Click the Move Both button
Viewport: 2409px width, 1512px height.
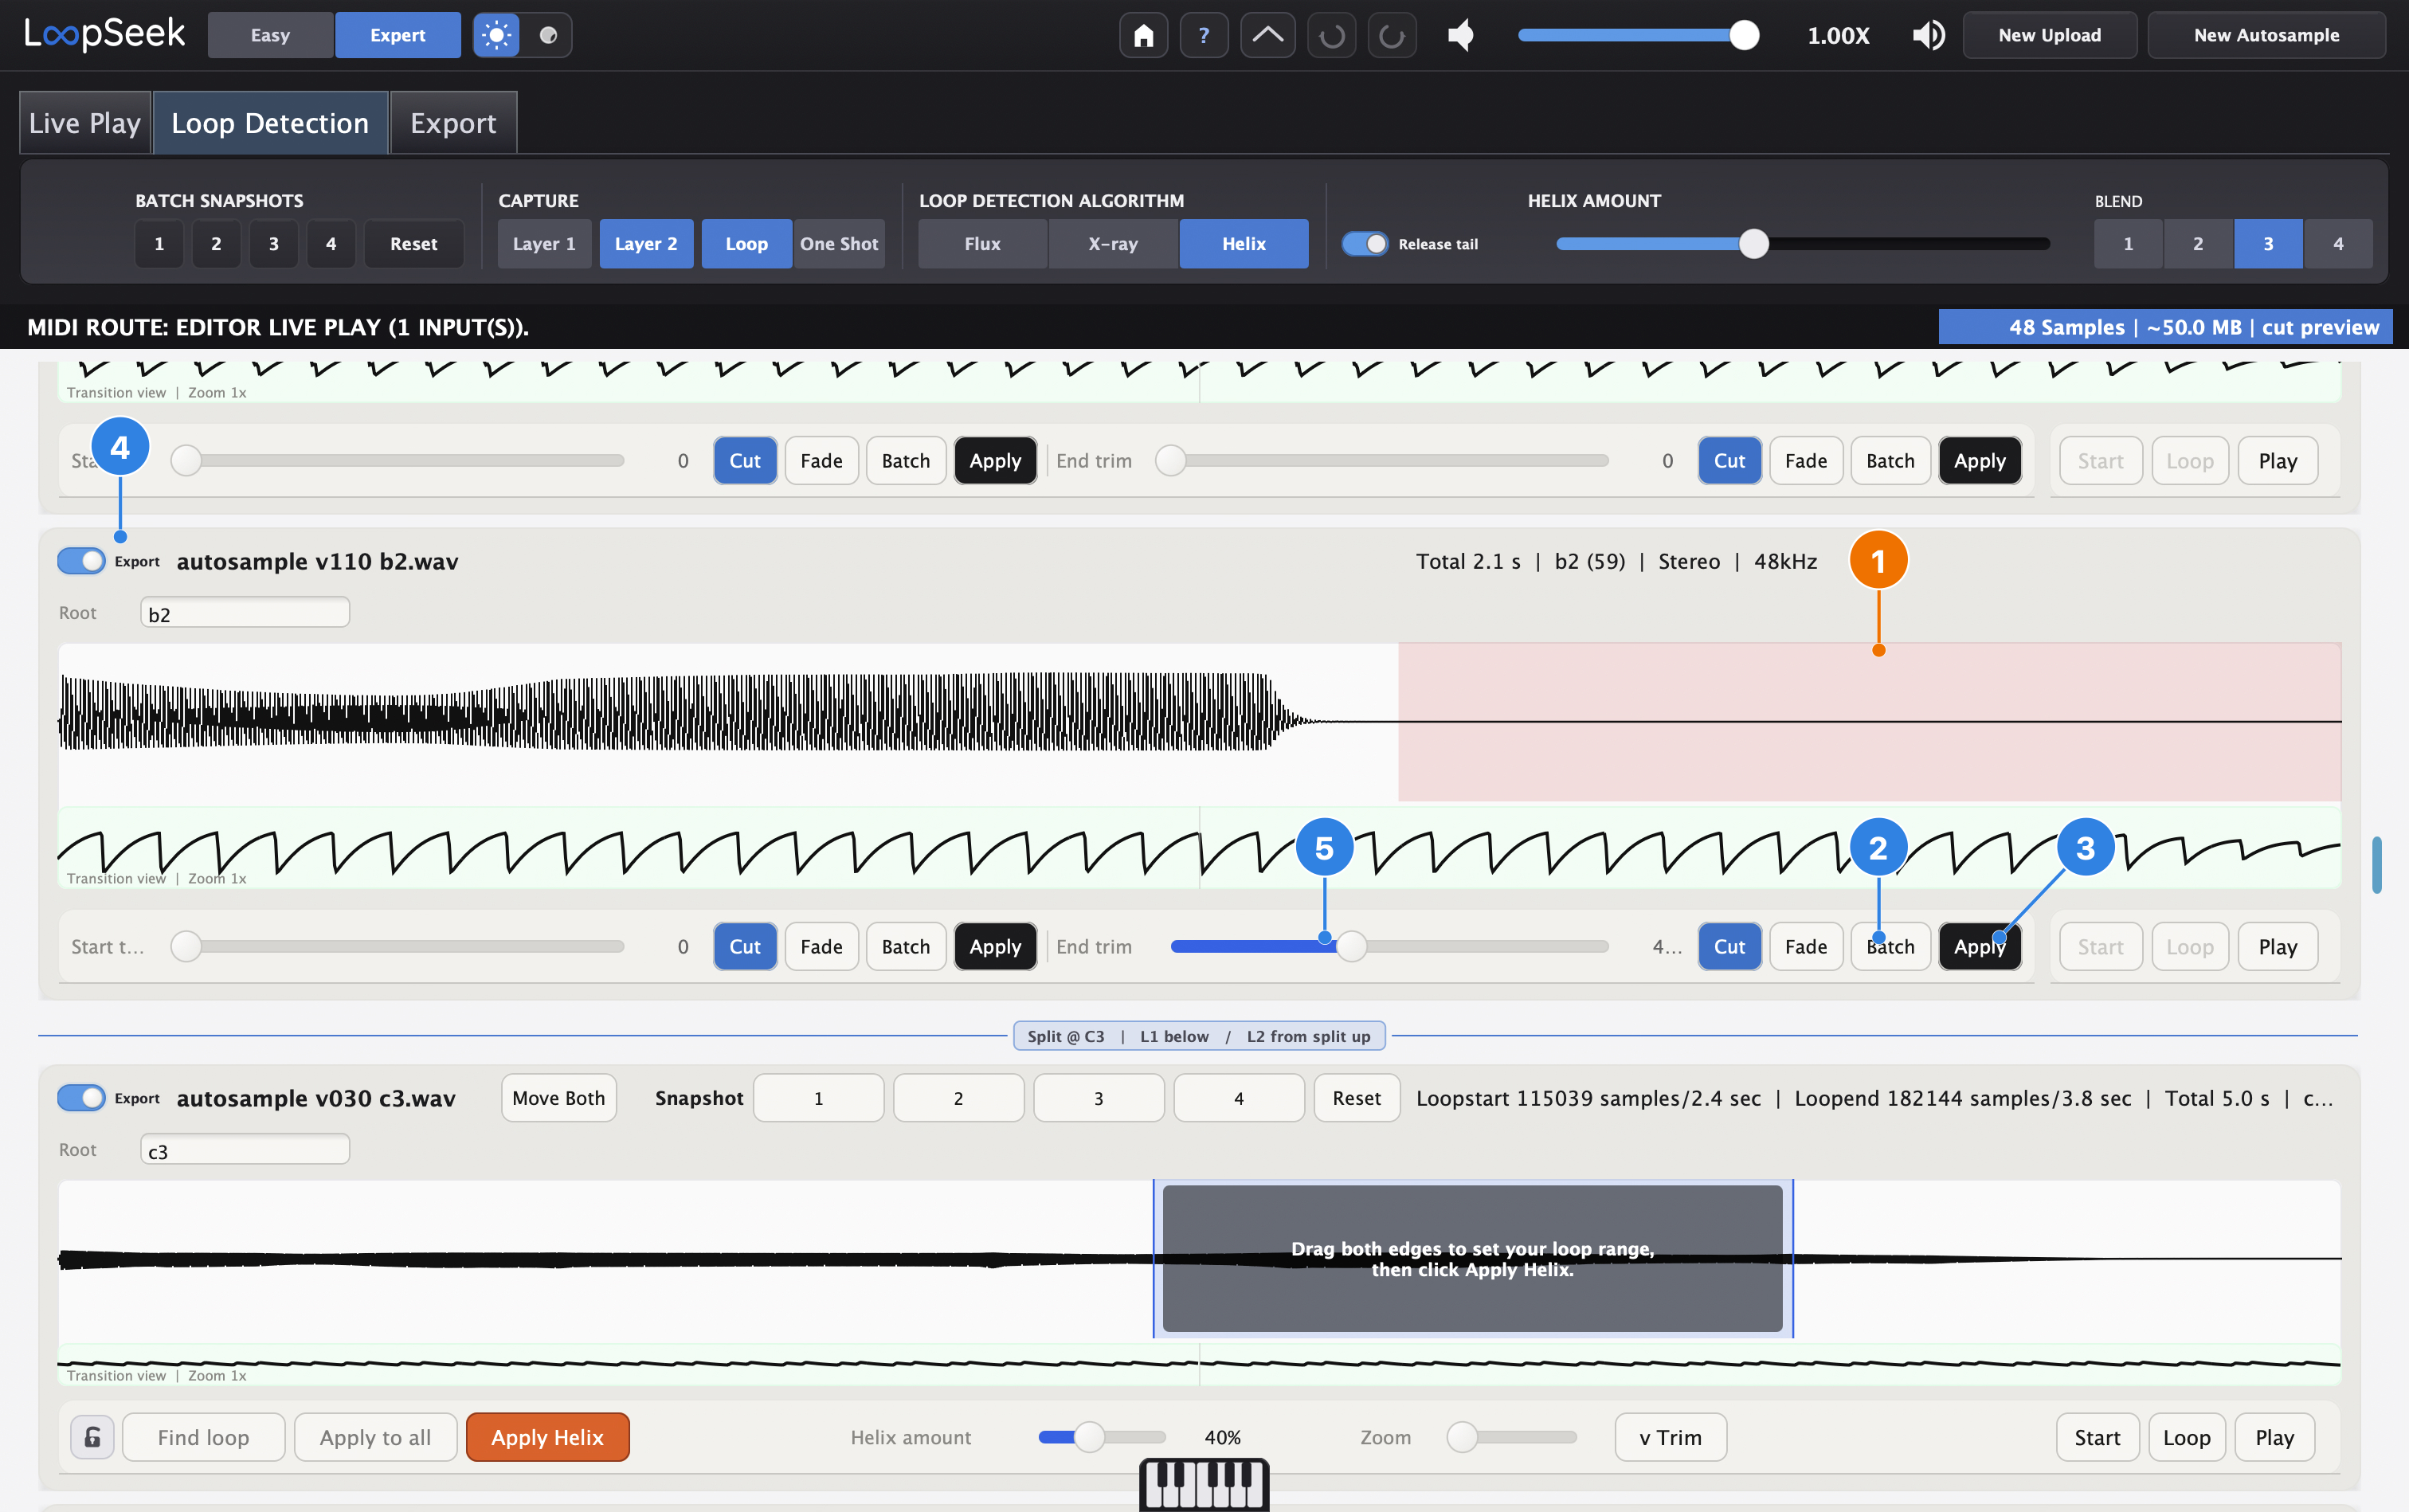click(559, 1098)
